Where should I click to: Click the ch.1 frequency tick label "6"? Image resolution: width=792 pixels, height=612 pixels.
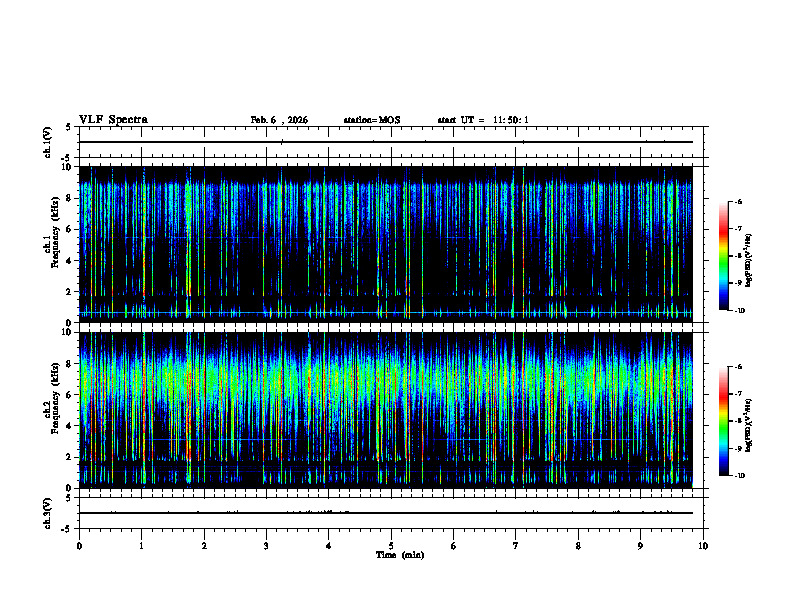[x=70, y=230]
